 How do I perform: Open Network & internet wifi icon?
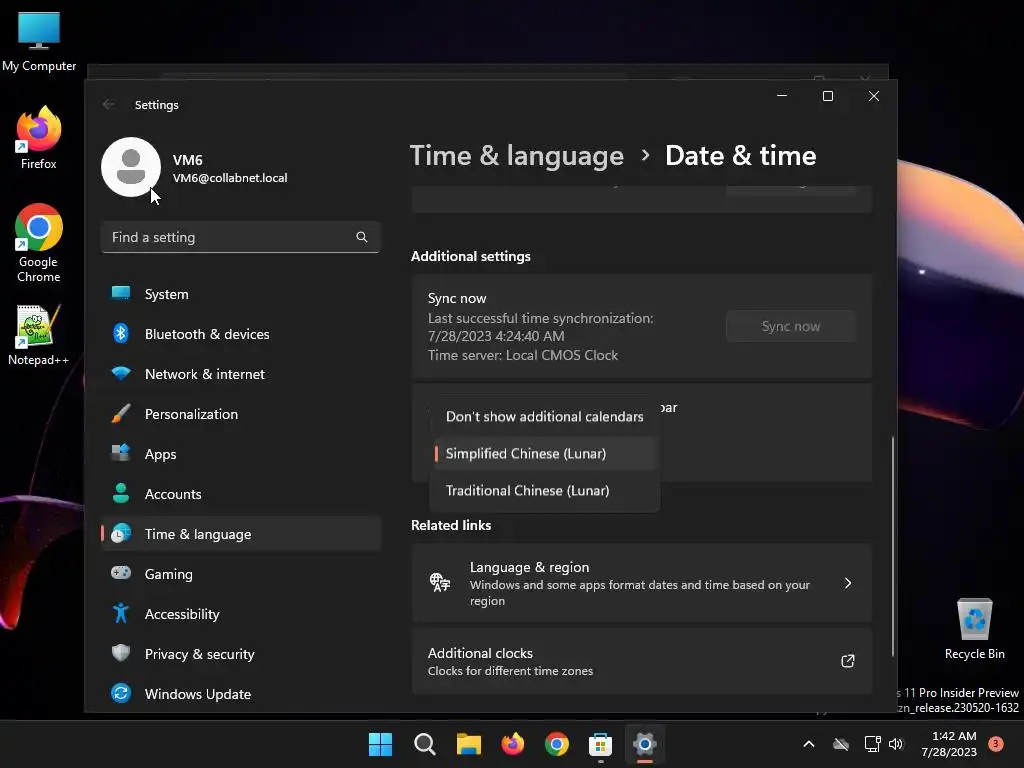coord(121,374)
